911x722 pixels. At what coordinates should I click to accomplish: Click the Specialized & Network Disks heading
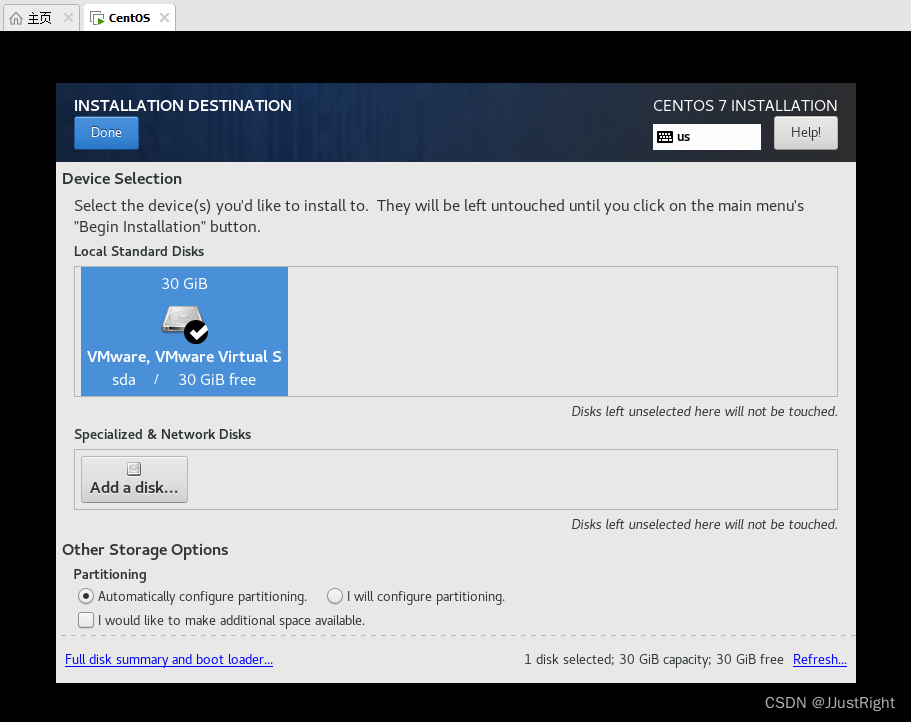(x=163, y=434)
